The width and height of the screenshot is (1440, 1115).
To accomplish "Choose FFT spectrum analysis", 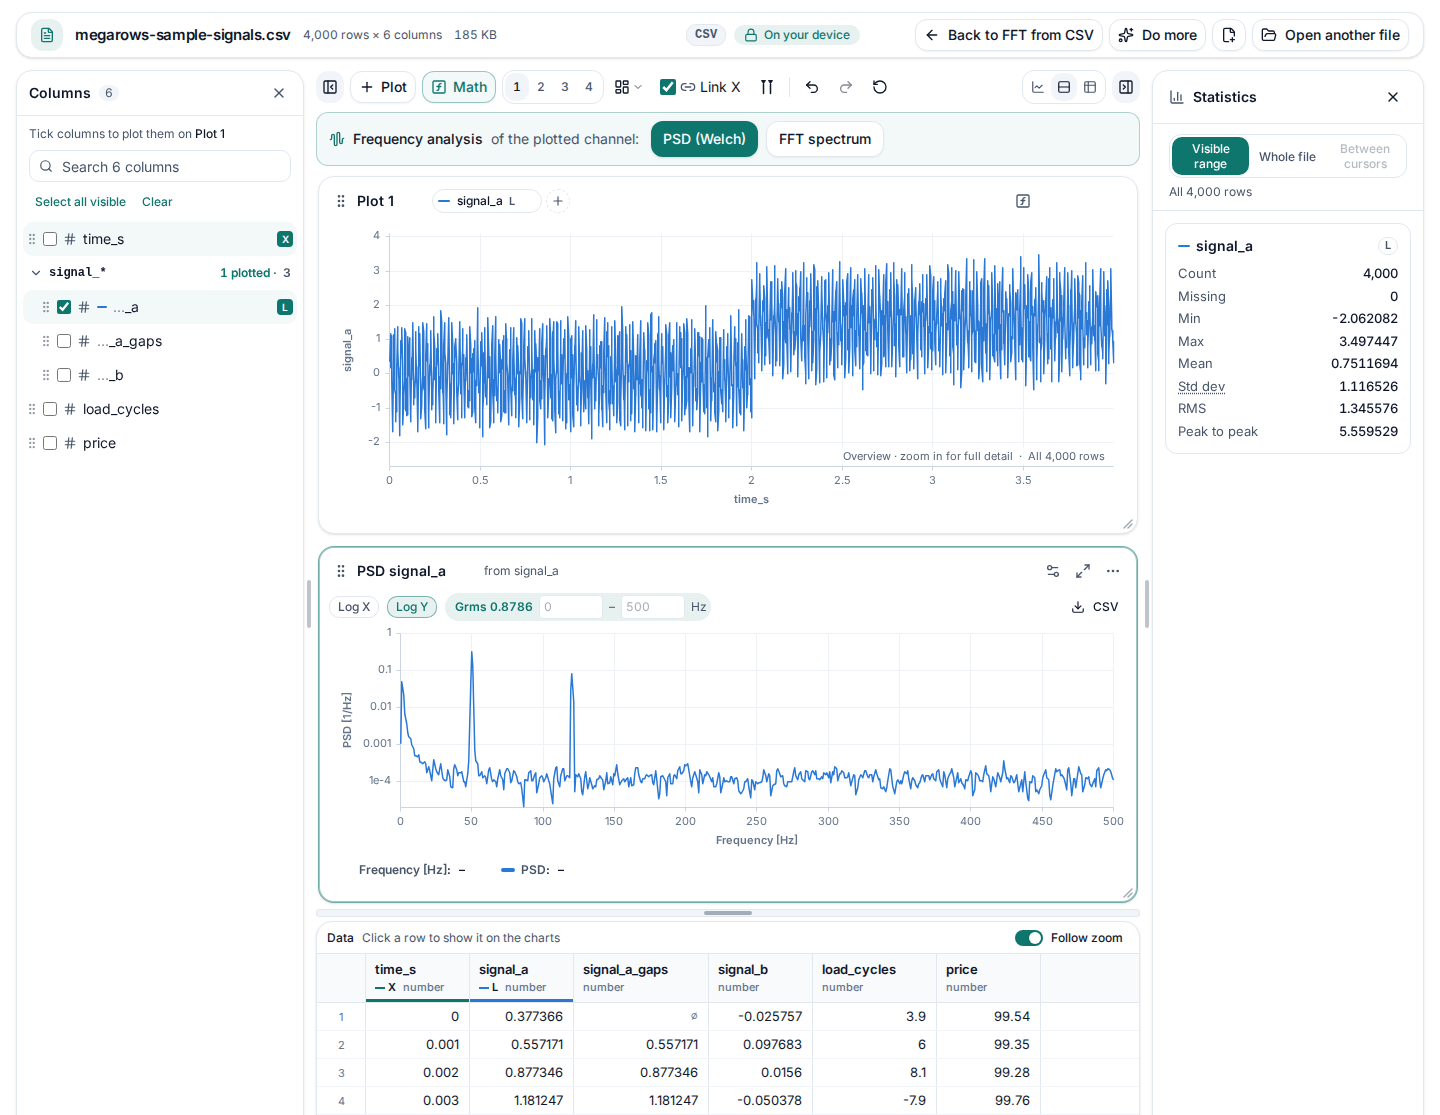I will (825, 139).
